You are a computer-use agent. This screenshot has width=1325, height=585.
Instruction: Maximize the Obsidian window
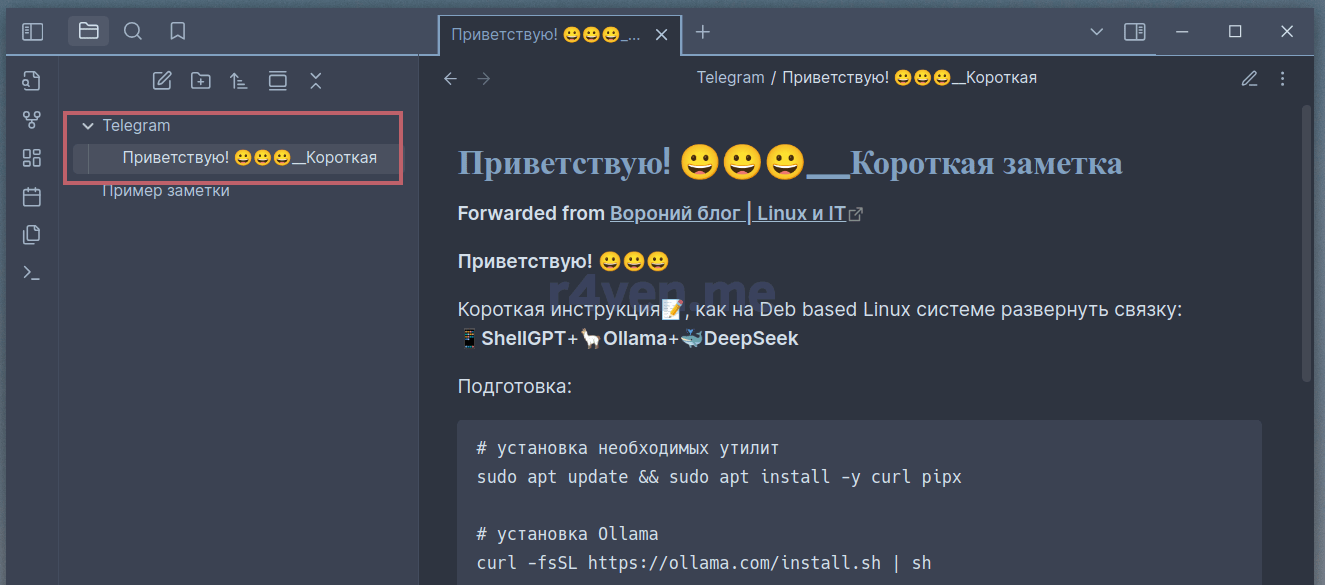click(1235, 32)
